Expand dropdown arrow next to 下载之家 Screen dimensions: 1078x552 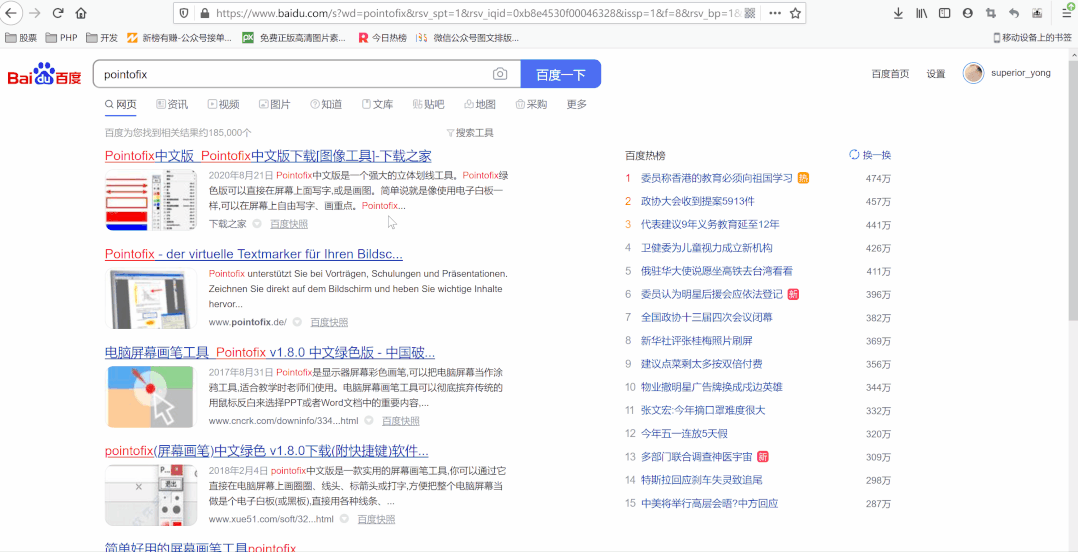click(257, 224)
